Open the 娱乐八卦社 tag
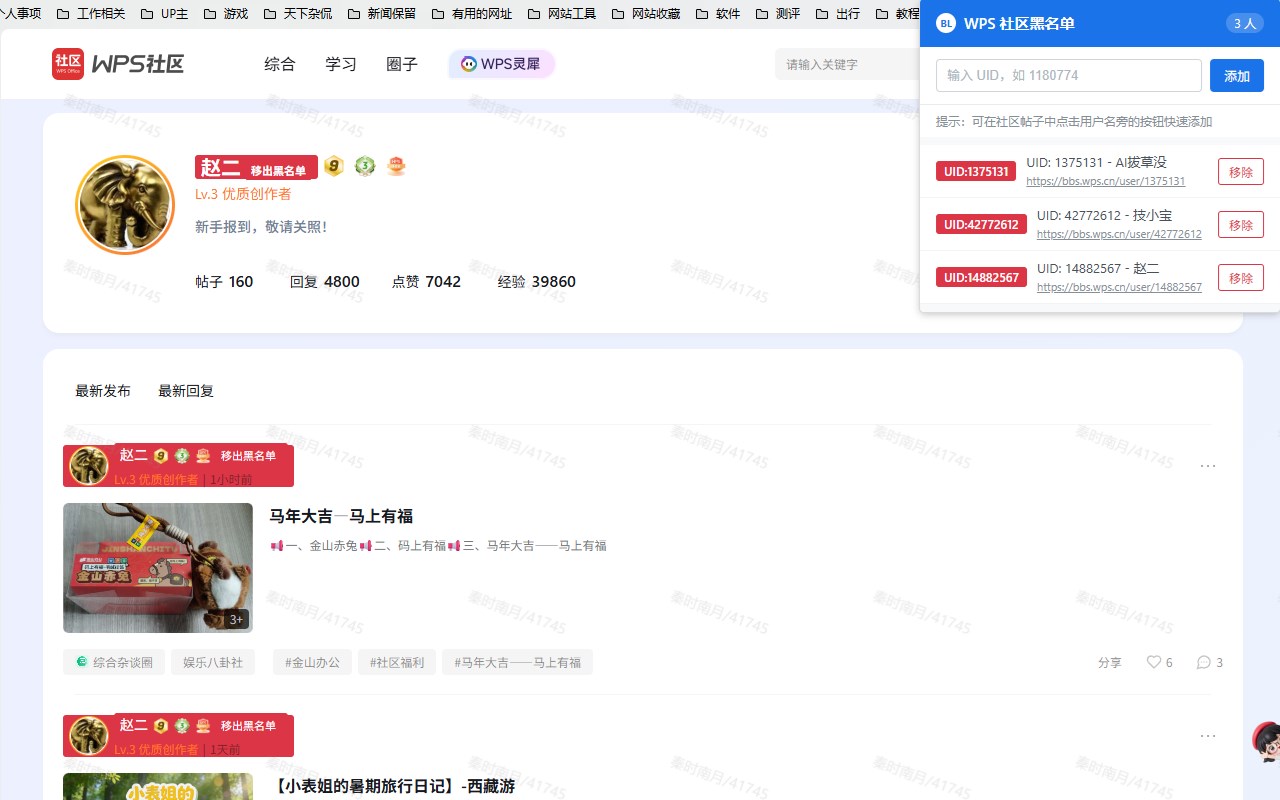Screen dimensions: 1280x800 coord(213,662)
